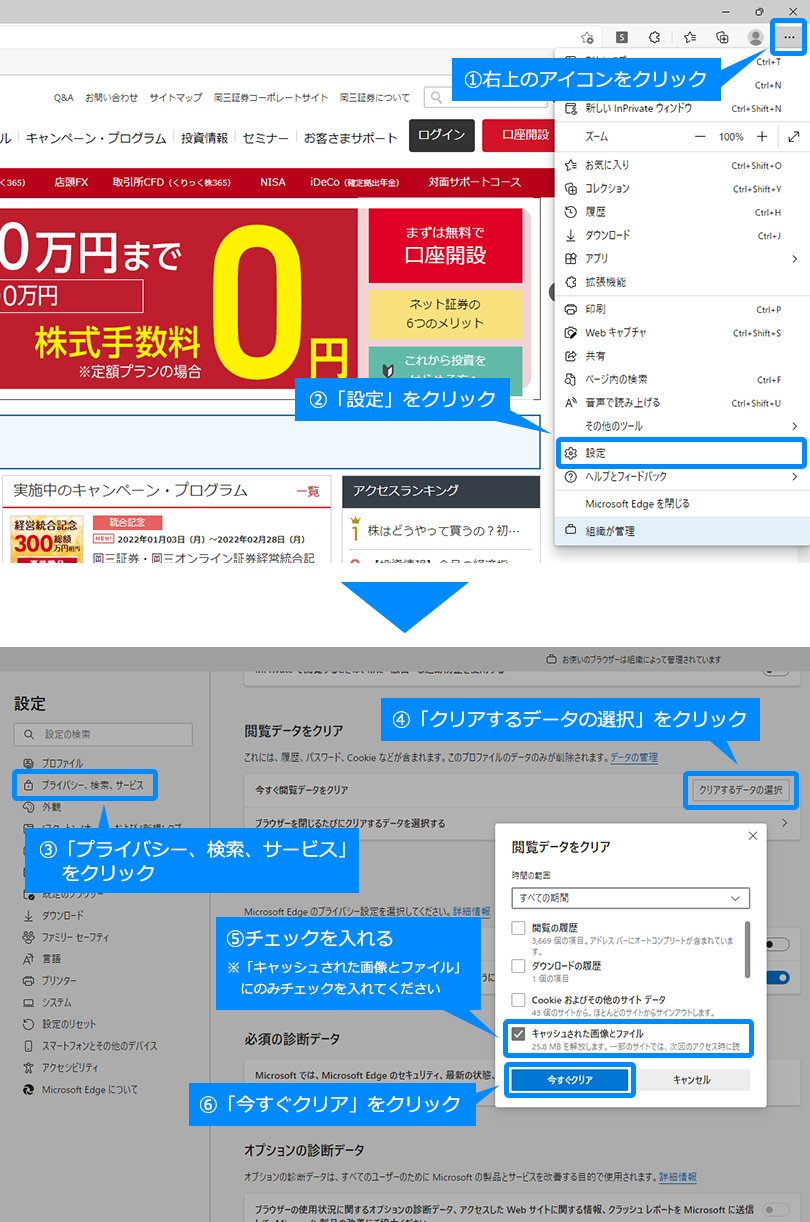Select プロファイル in settings sidebar
The height and width of the screenshot is (1222, 810).
[x=62, y=763]
